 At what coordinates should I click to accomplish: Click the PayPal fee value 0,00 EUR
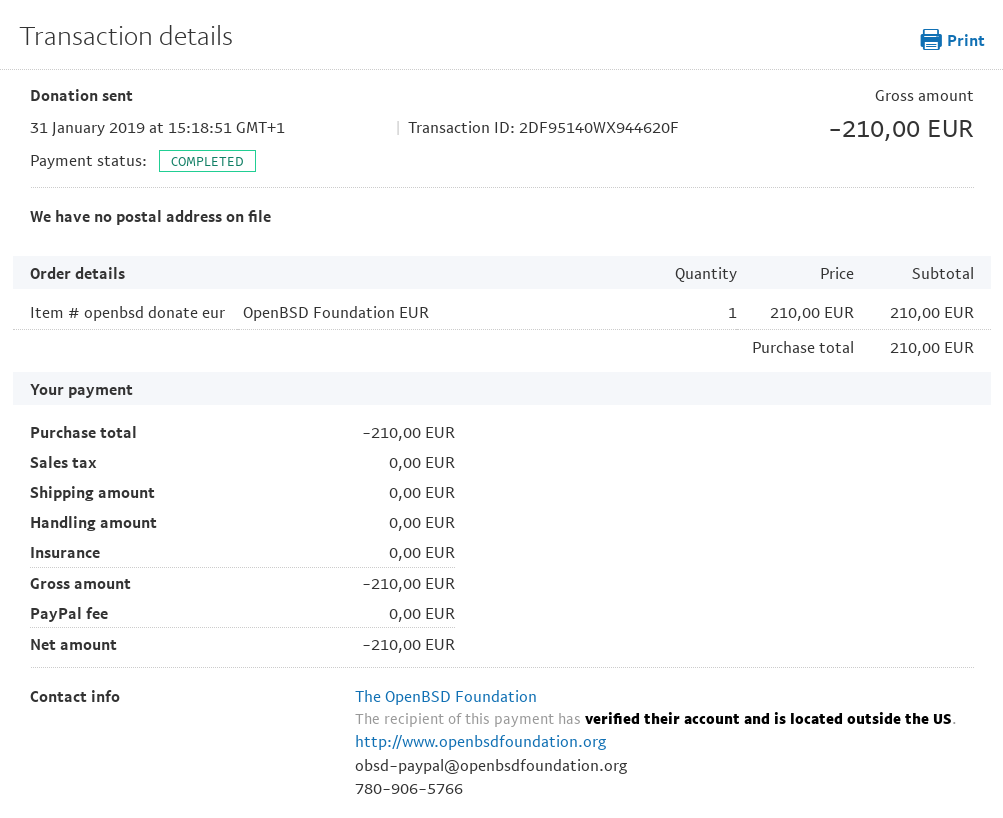(x=422, y=614)
